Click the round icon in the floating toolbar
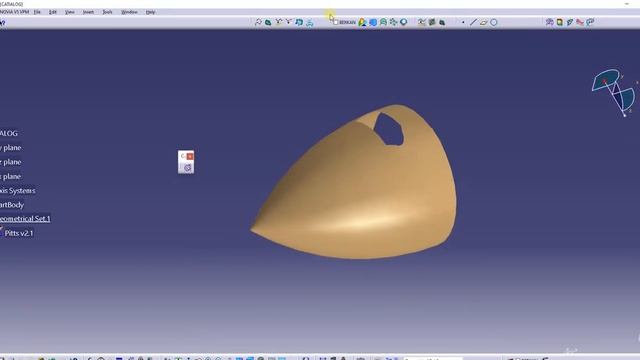 (x=187, y=168)
